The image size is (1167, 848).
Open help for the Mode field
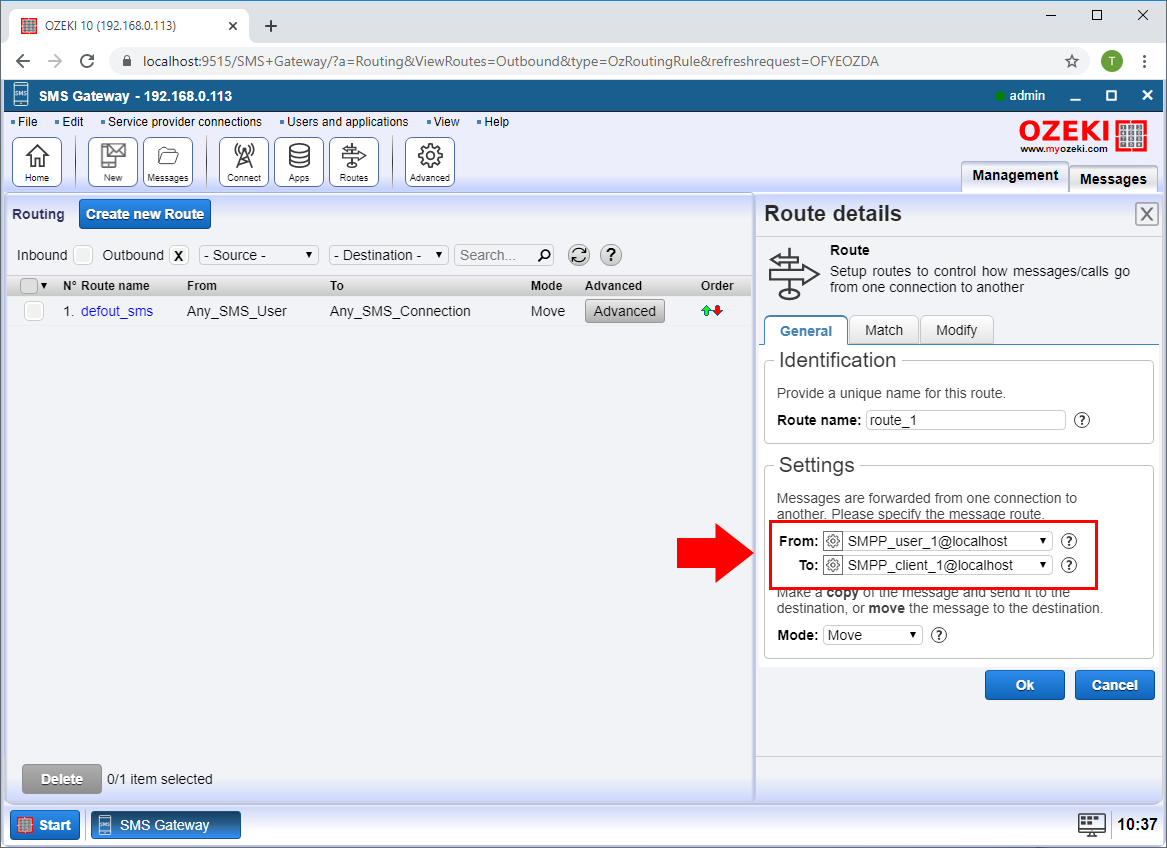pos(939,635)
